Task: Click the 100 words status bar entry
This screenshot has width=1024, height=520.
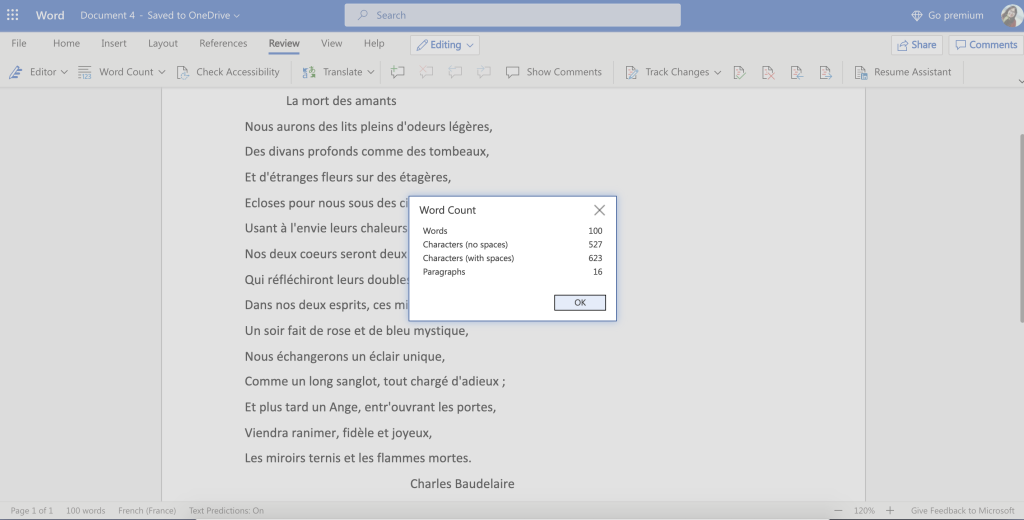Action: pos(86,510)
